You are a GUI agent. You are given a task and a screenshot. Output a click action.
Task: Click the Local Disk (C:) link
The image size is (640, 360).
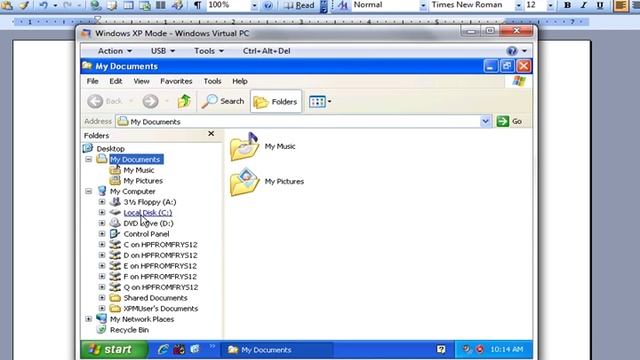pos(148,212)
